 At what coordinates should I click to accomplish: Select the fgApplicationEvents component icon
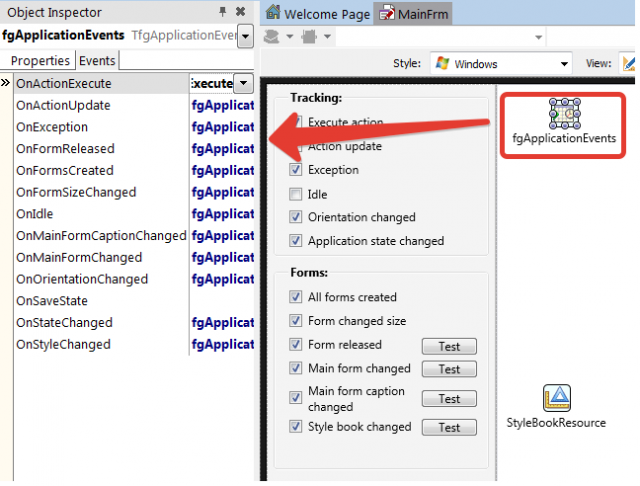564,113
